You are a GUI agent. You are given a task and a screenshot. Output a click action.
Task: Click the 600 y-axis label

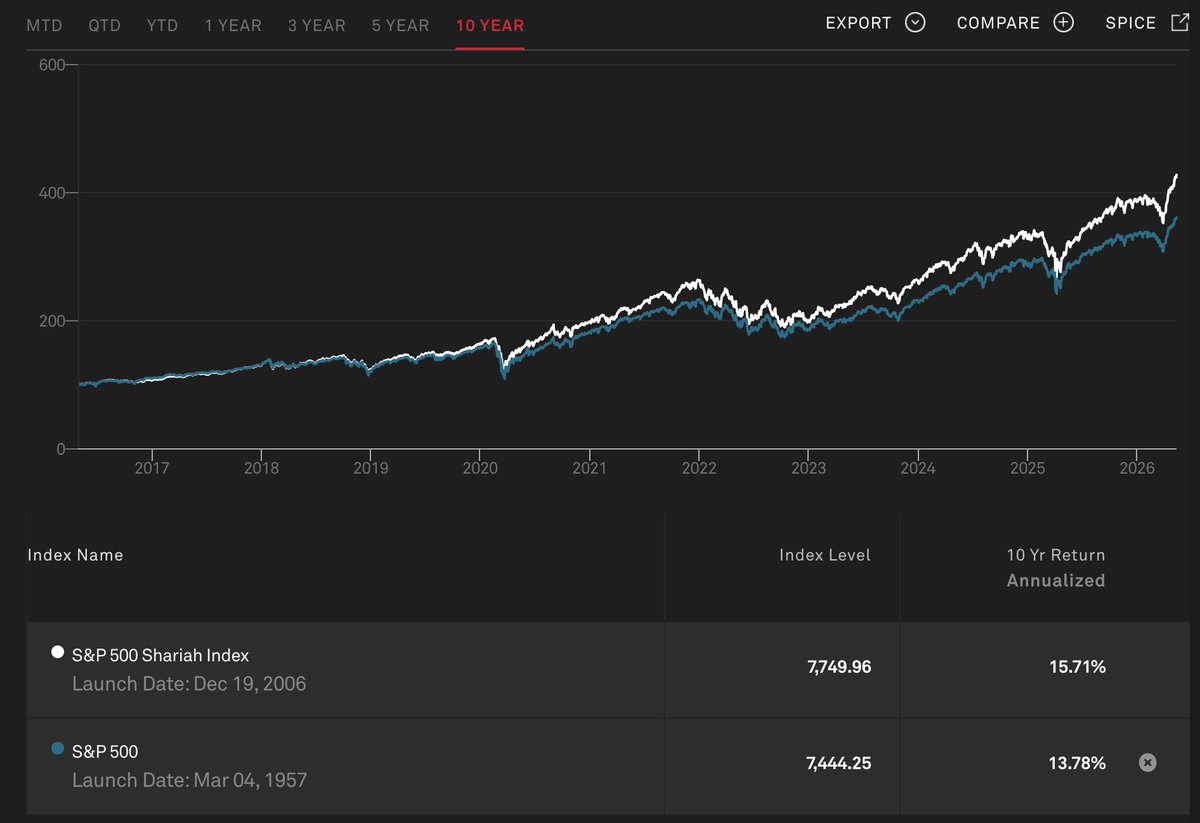point(52,65)
